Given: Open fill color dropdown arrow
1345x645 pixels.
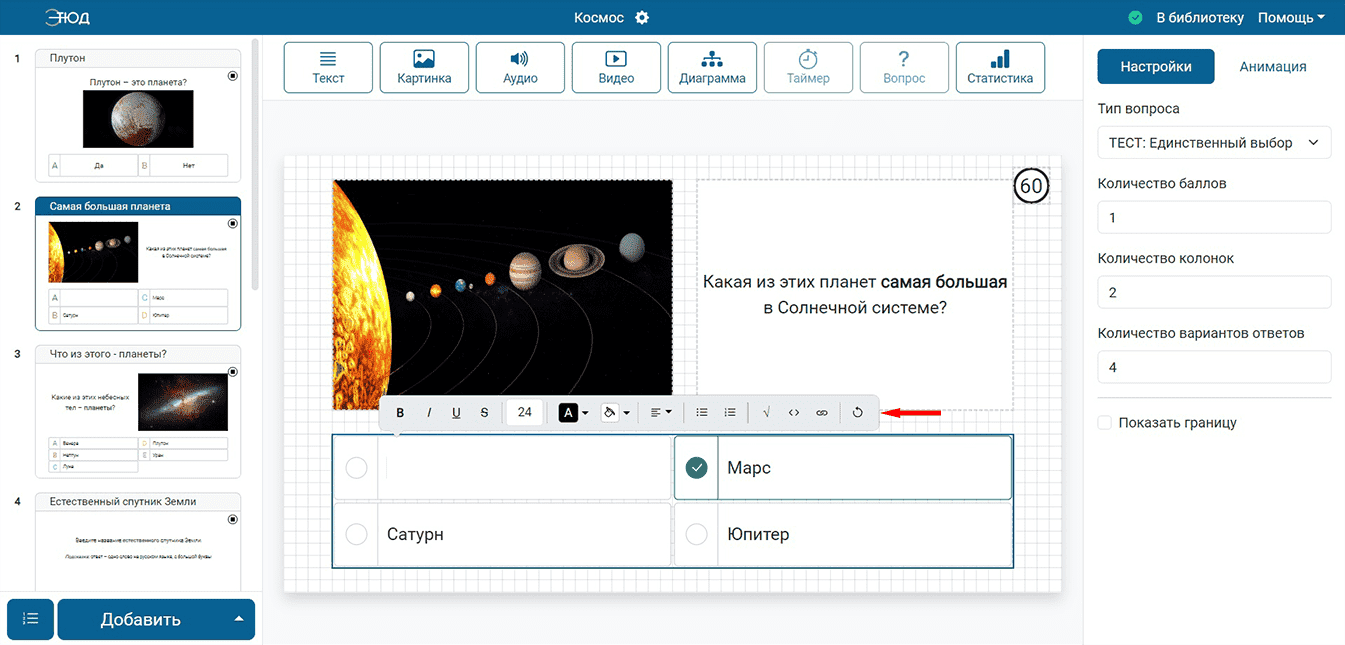Looking at the screenshot, I should tap(626, 412).
